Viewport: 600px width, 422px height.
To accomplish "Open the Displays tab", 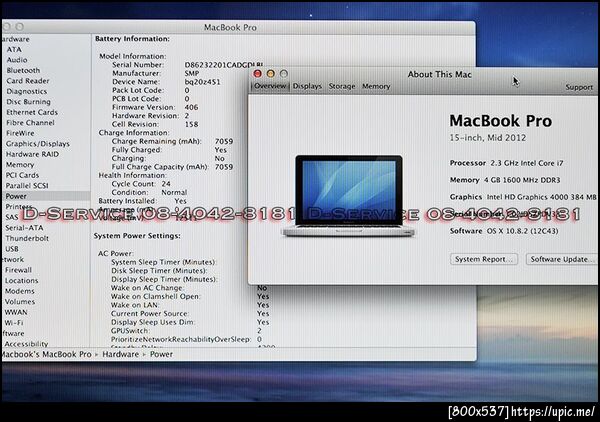I will (x=307, y=86).
